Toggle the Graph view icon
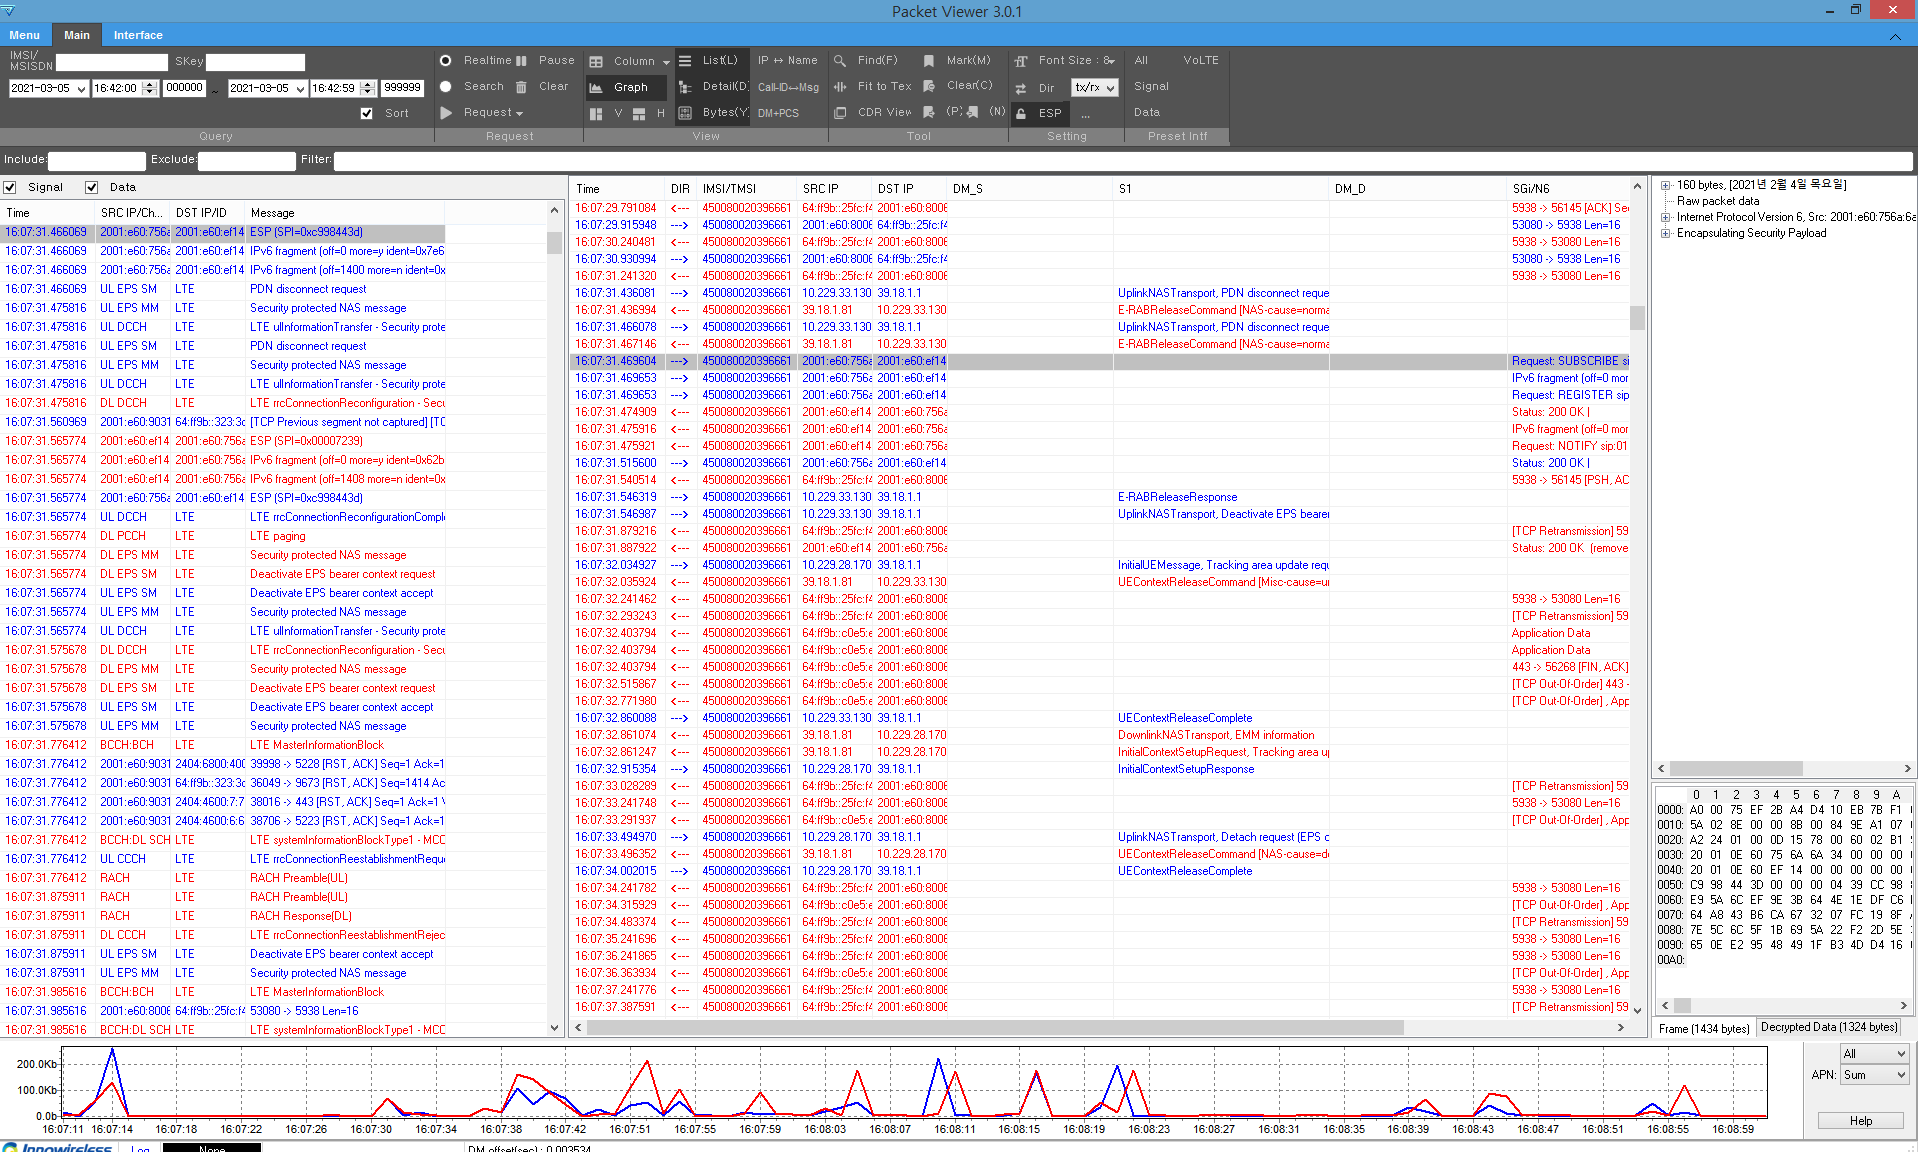Viewport: 1918px width, 1152px height. [x=596, y=88]
